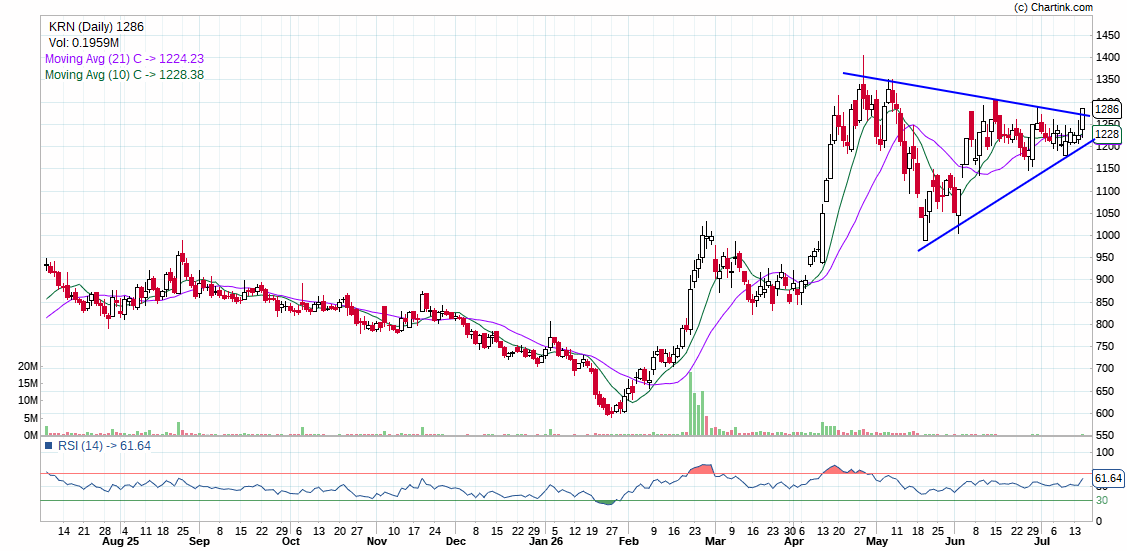1127x551 pixels.
Task: Click the 'RSI (14) -> 61.64' indicator label
Action: 104,445
